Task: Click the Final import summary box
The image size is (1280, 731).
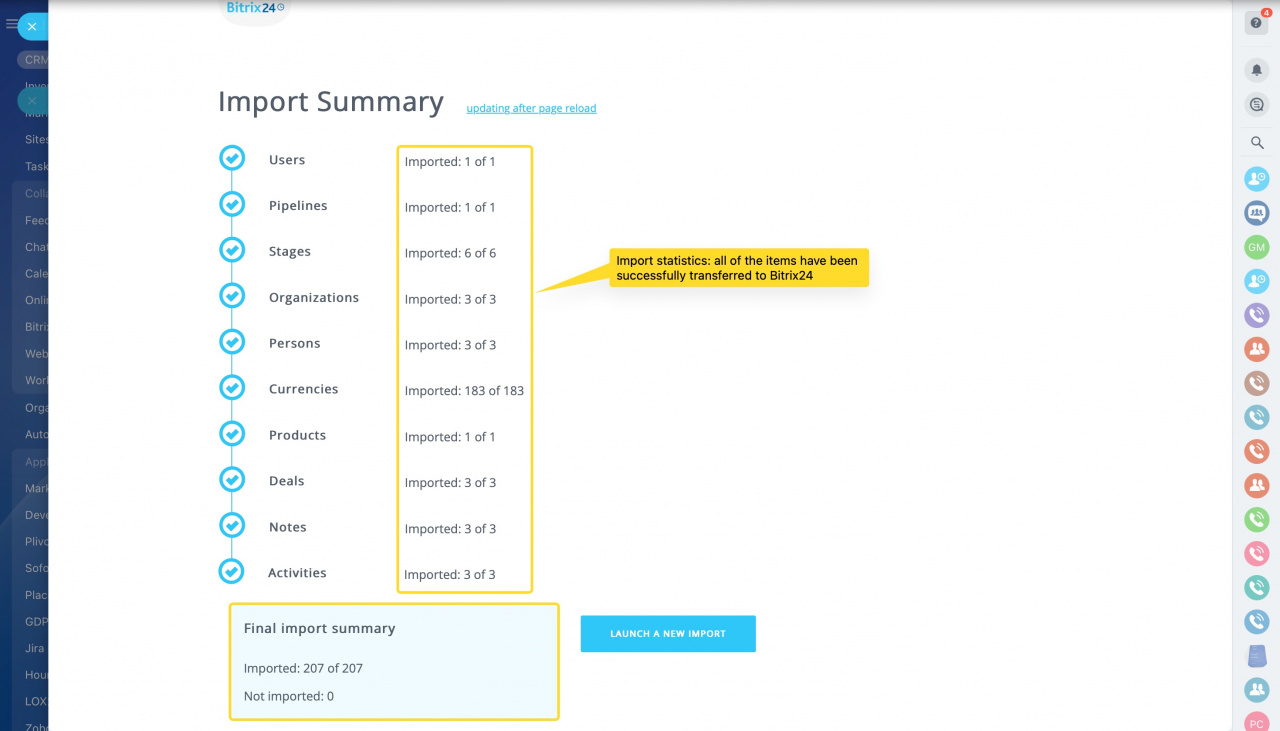Action: click(x=394, y=661)
